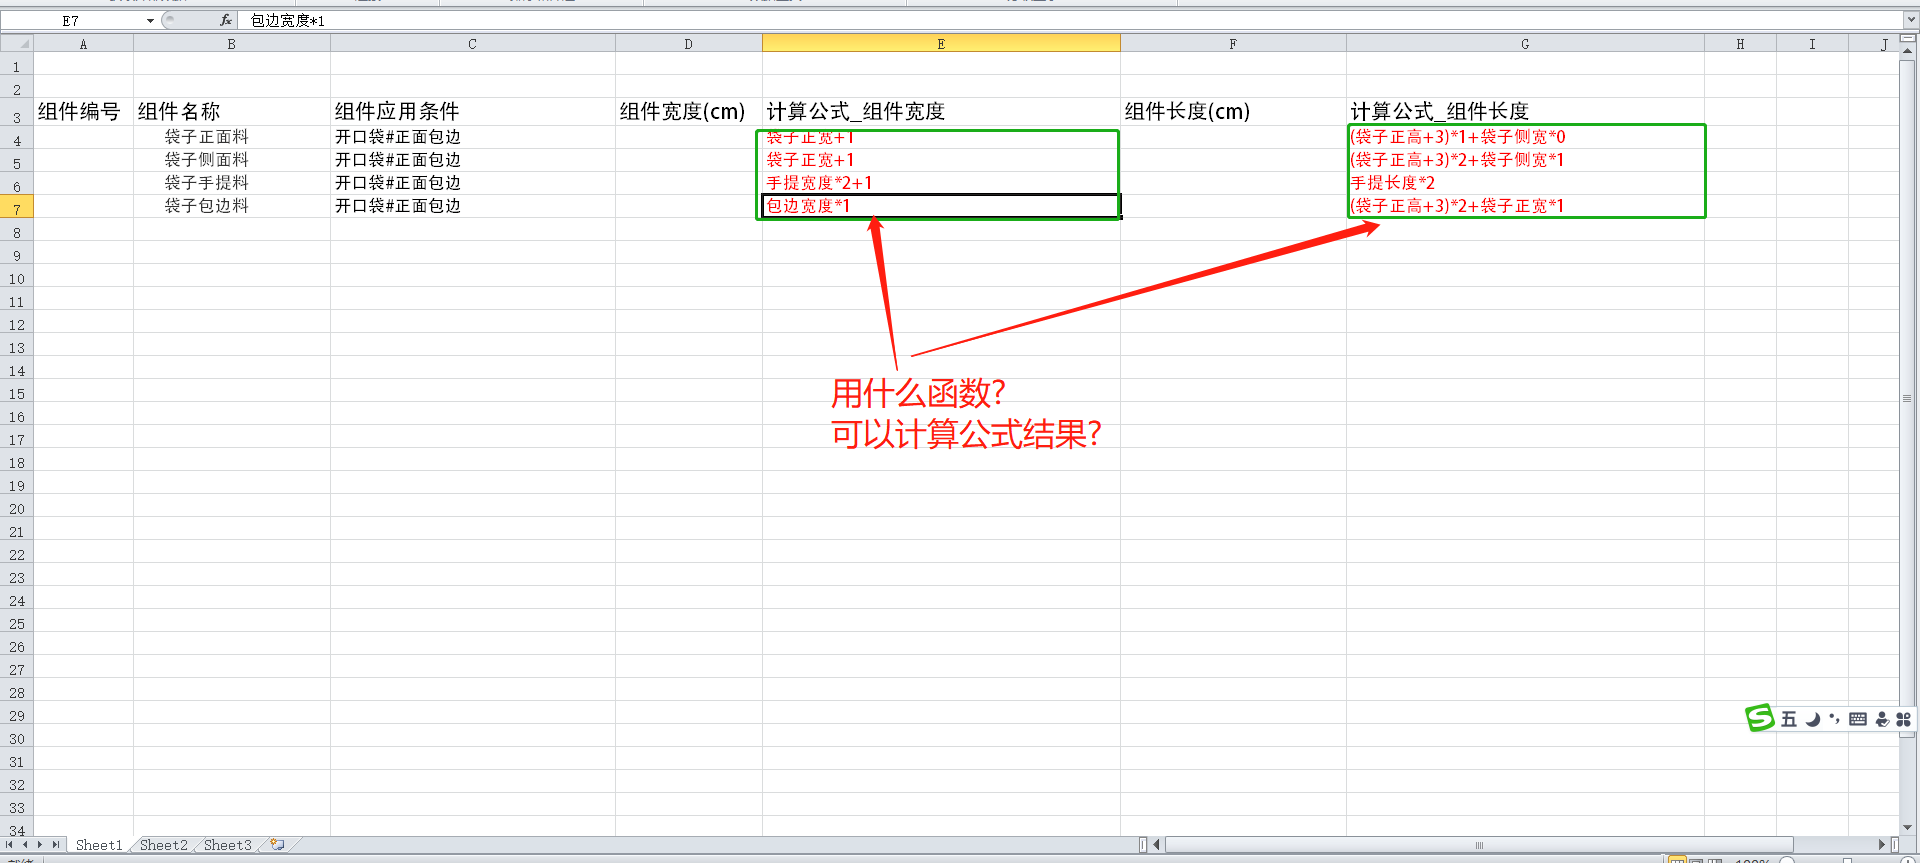
Task: Expand the formula bar with right-end arrow
Action: pos(1911,20)
